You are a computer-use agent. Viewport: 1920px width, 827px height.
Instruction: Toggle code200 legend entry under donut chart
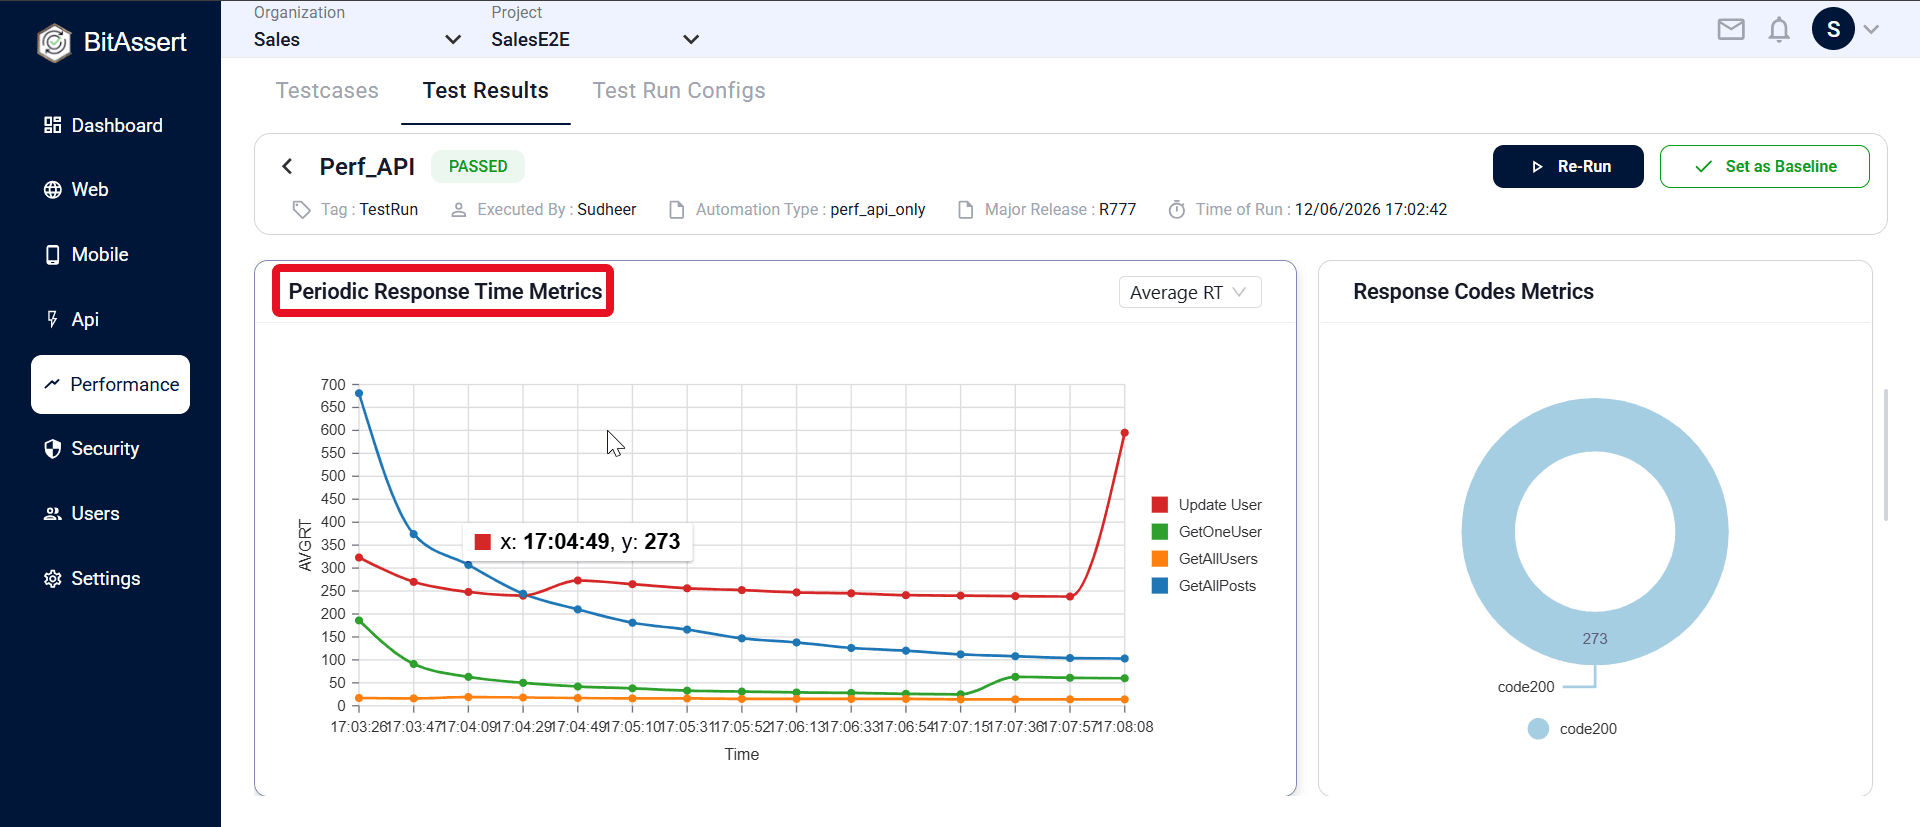(1573, 729)
